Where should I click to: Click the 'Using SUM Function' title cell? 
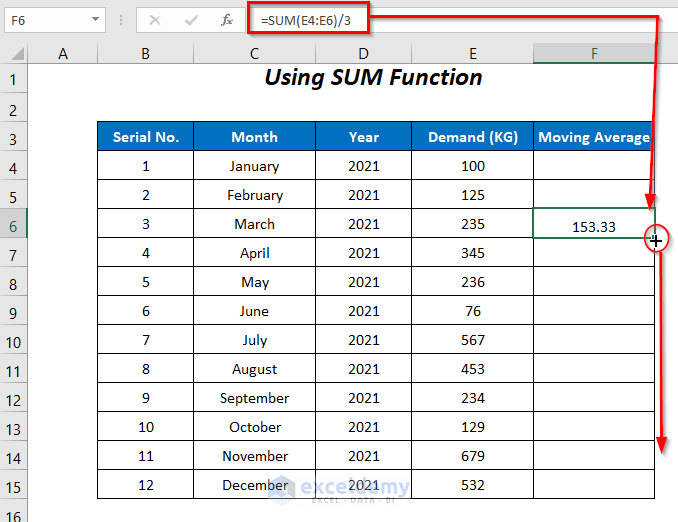pos(373,78)
